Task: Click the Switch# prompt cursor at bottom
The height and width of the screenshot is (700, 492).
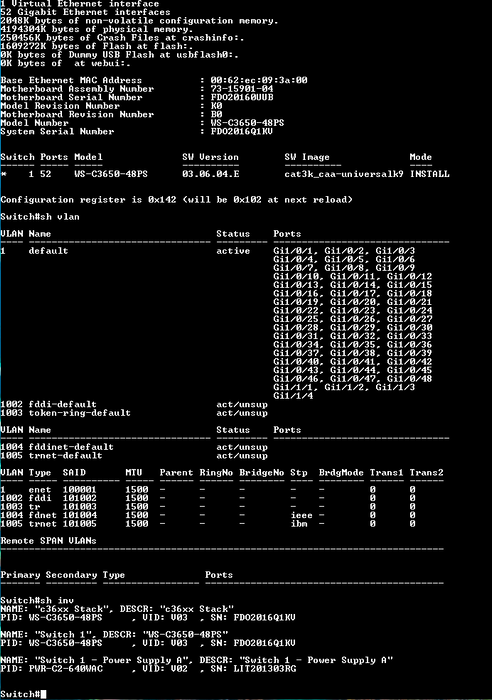Action: tap(43, 694)
